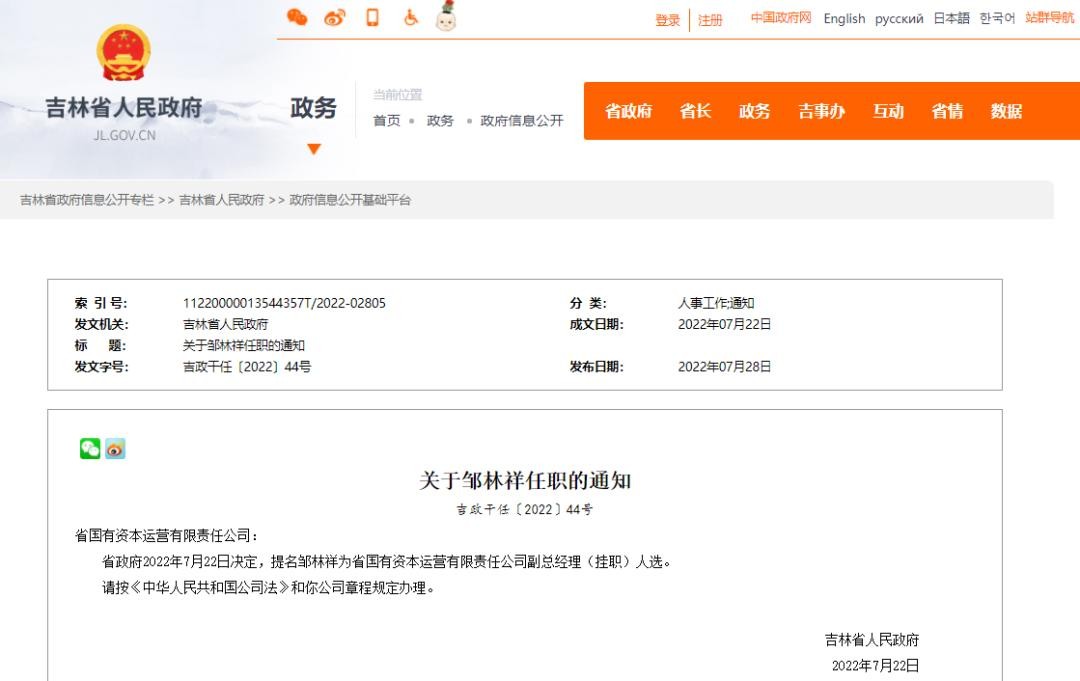Image resolution: width=1080 pixels, height=681 pixels.
Task: Open the 中国政府网 link
Action: 781,19
